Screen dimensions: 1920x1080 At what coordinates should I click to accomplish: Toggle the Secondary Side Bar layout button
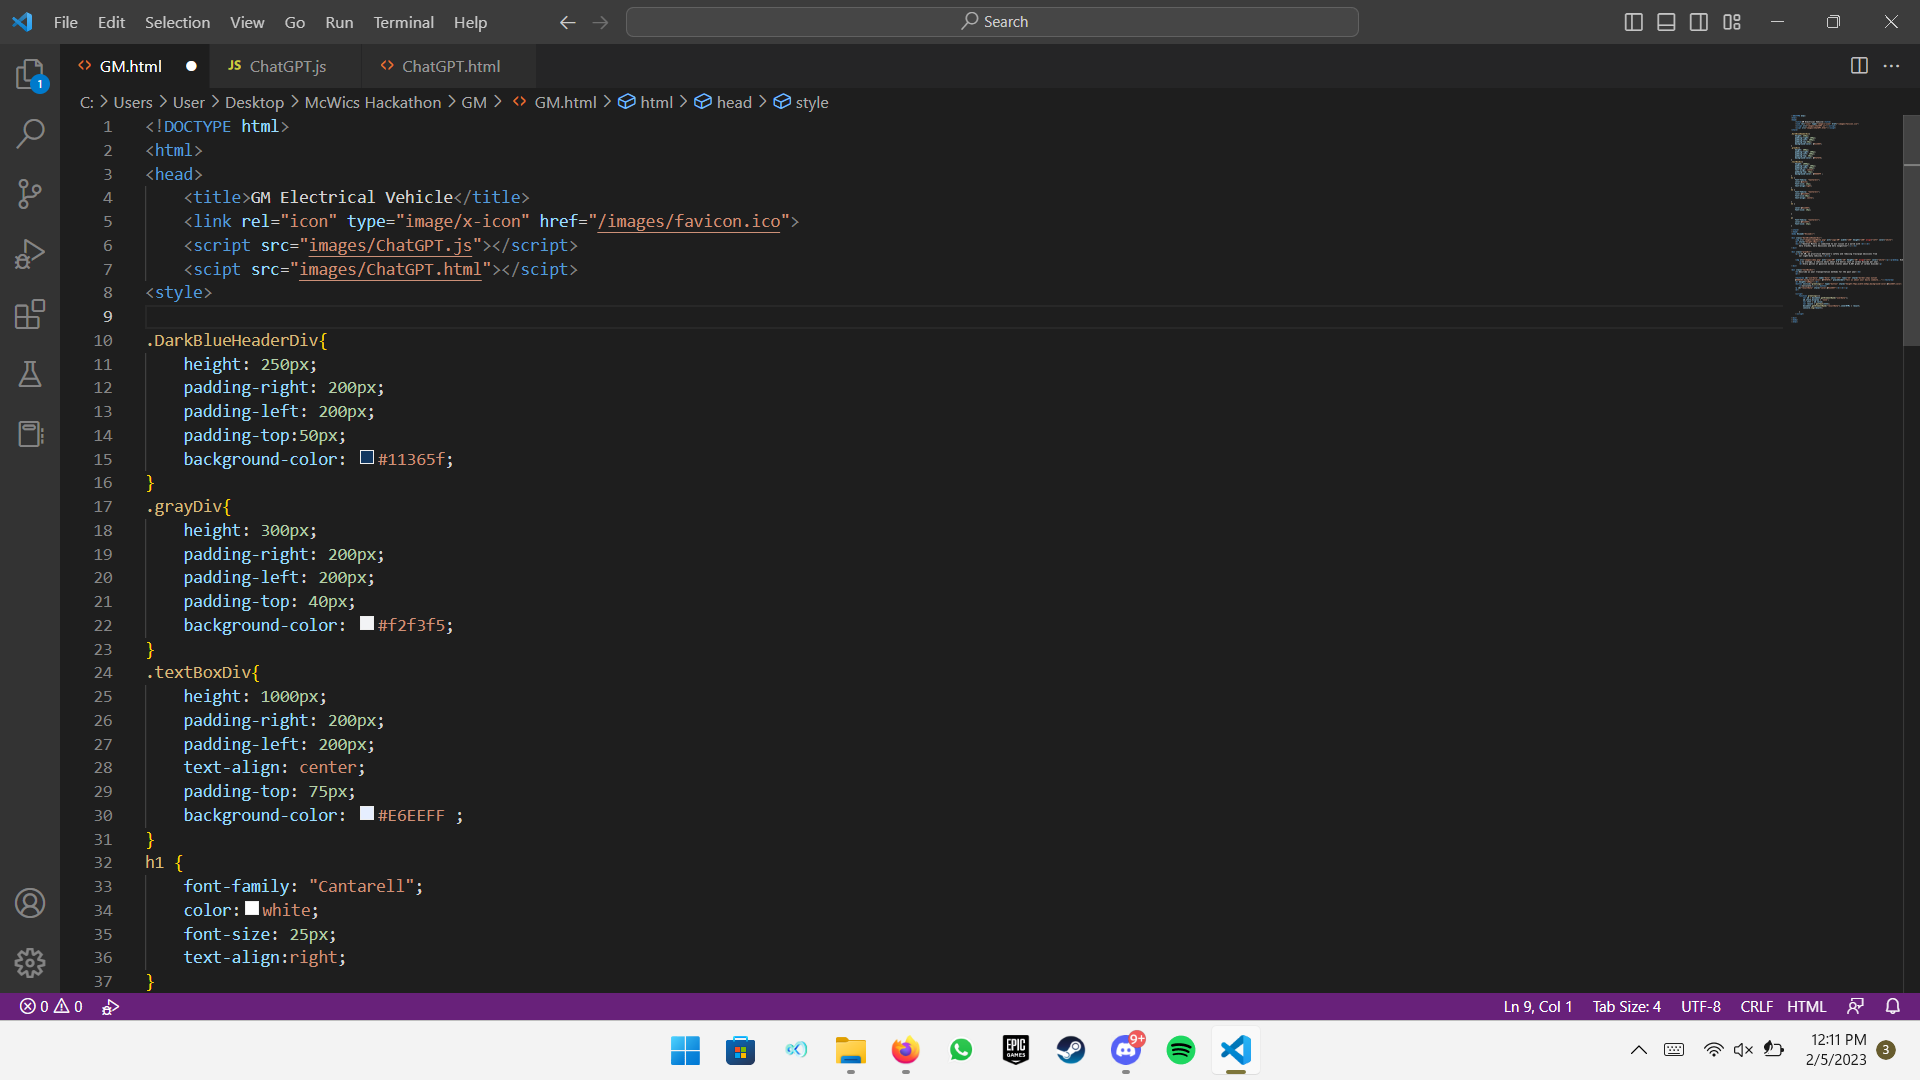[1699, 22]
